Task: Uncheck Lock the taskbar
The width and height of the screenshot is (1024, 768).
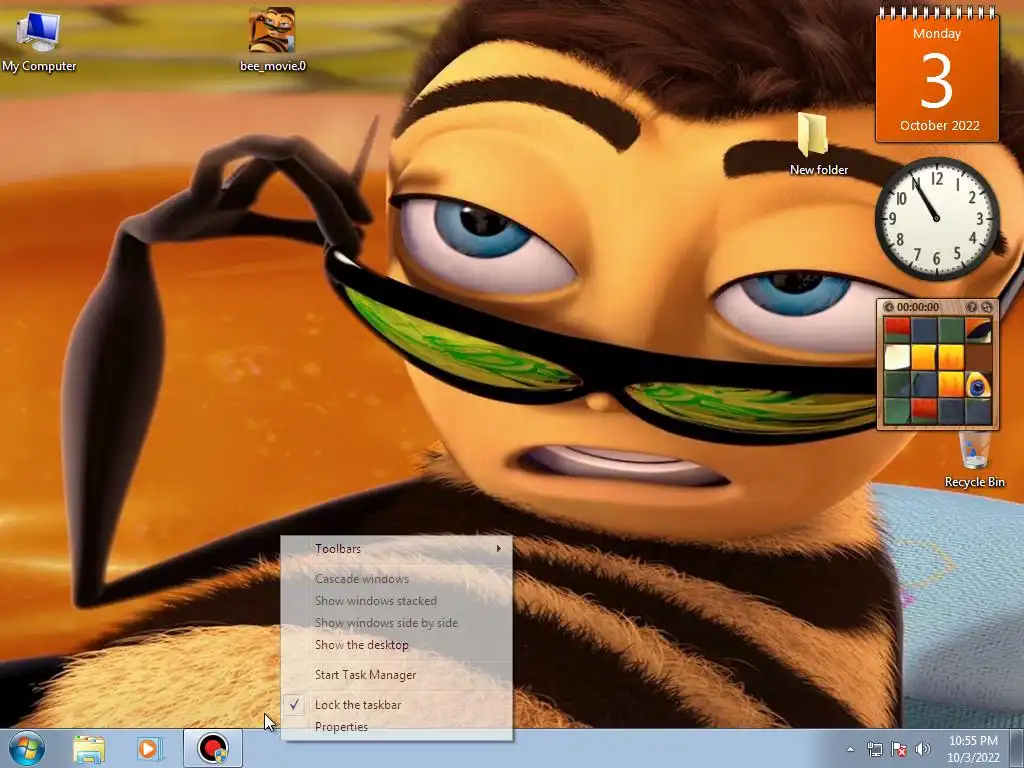Action: (x=396, y=705)
